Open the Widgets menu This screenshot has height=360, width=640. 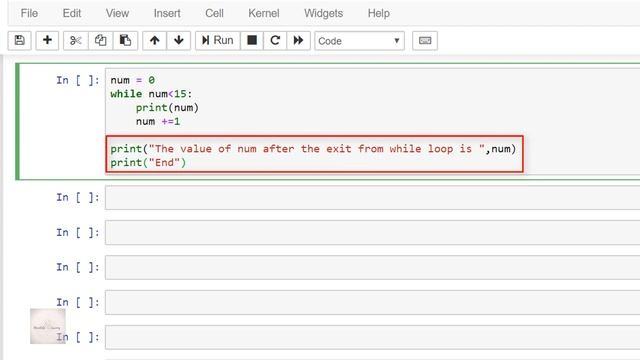(x=323, y=13)
